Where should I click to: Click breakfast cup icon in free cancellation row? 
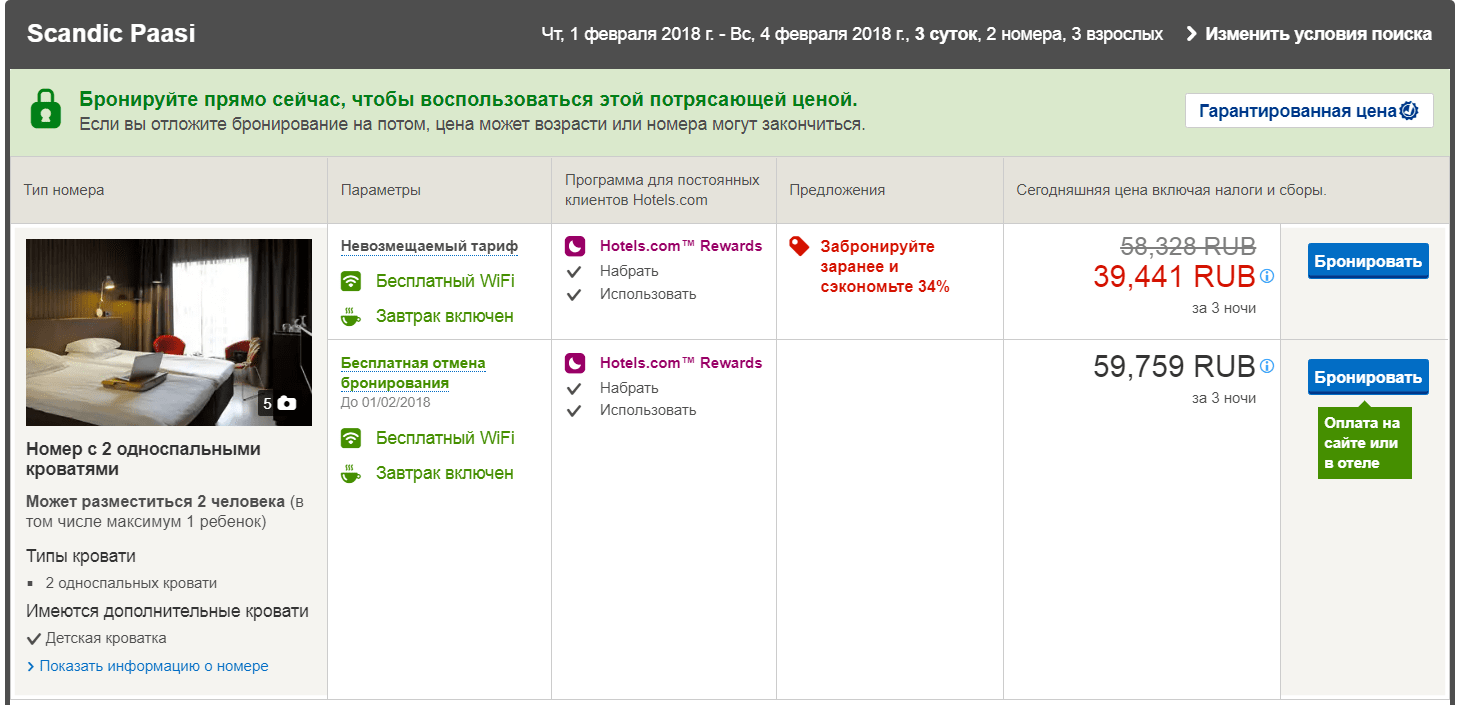[350, 473]
